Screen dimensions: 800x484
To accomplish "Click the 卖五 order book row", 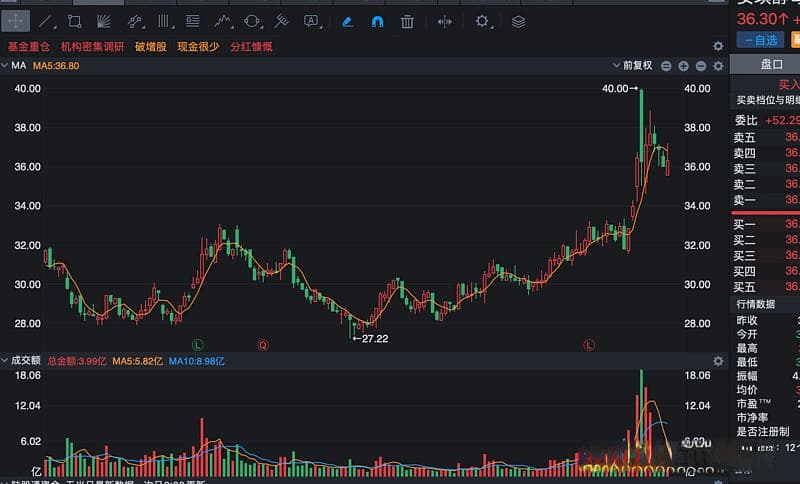I will pos(765,138).
